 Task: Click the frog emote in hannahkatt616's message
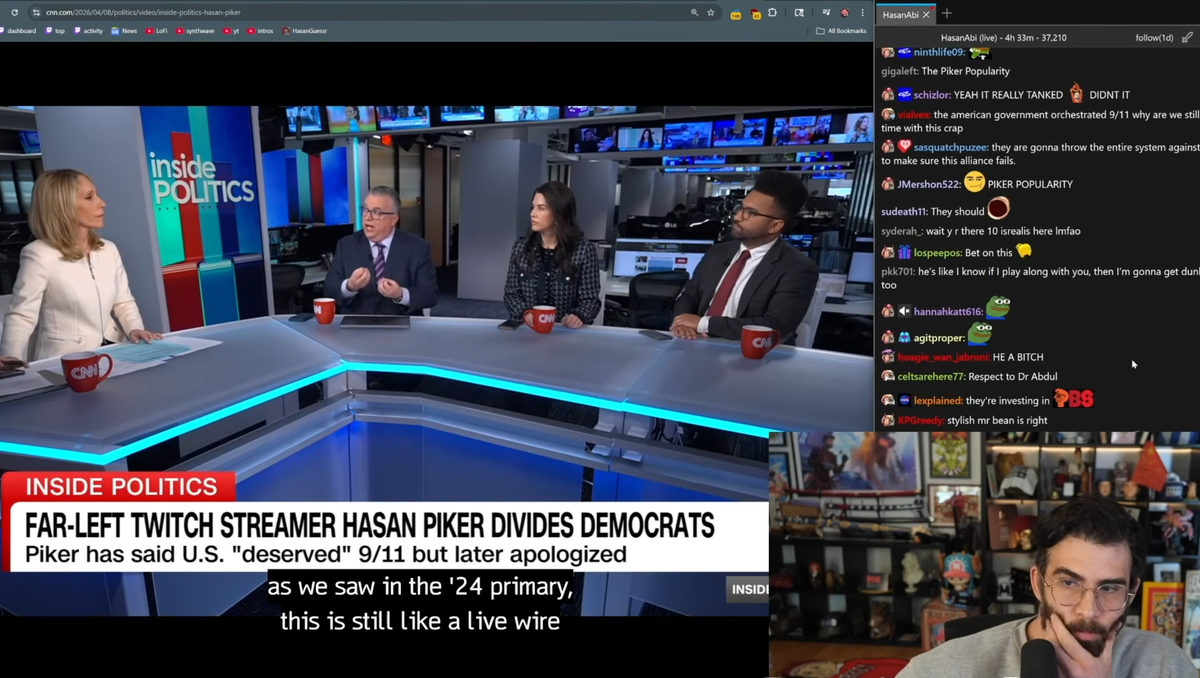pos(997,308)
